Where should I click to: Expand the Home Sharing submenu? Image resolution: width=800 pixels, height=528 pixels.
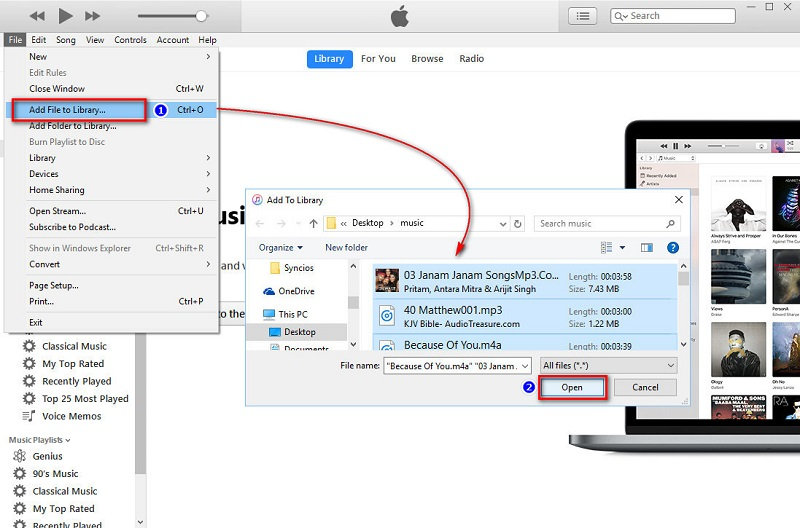(x=112, y=190)
